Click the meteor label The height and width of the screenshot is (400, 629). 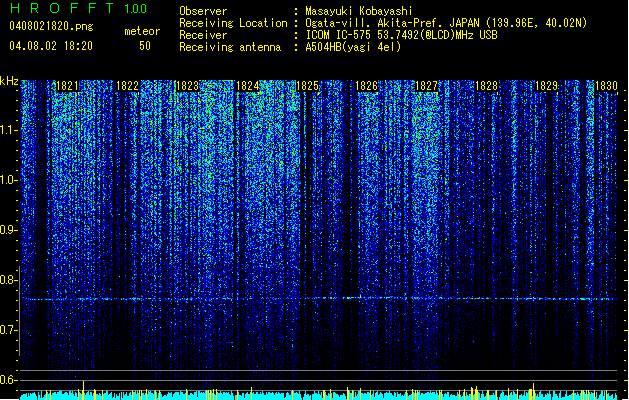(142, 31)
